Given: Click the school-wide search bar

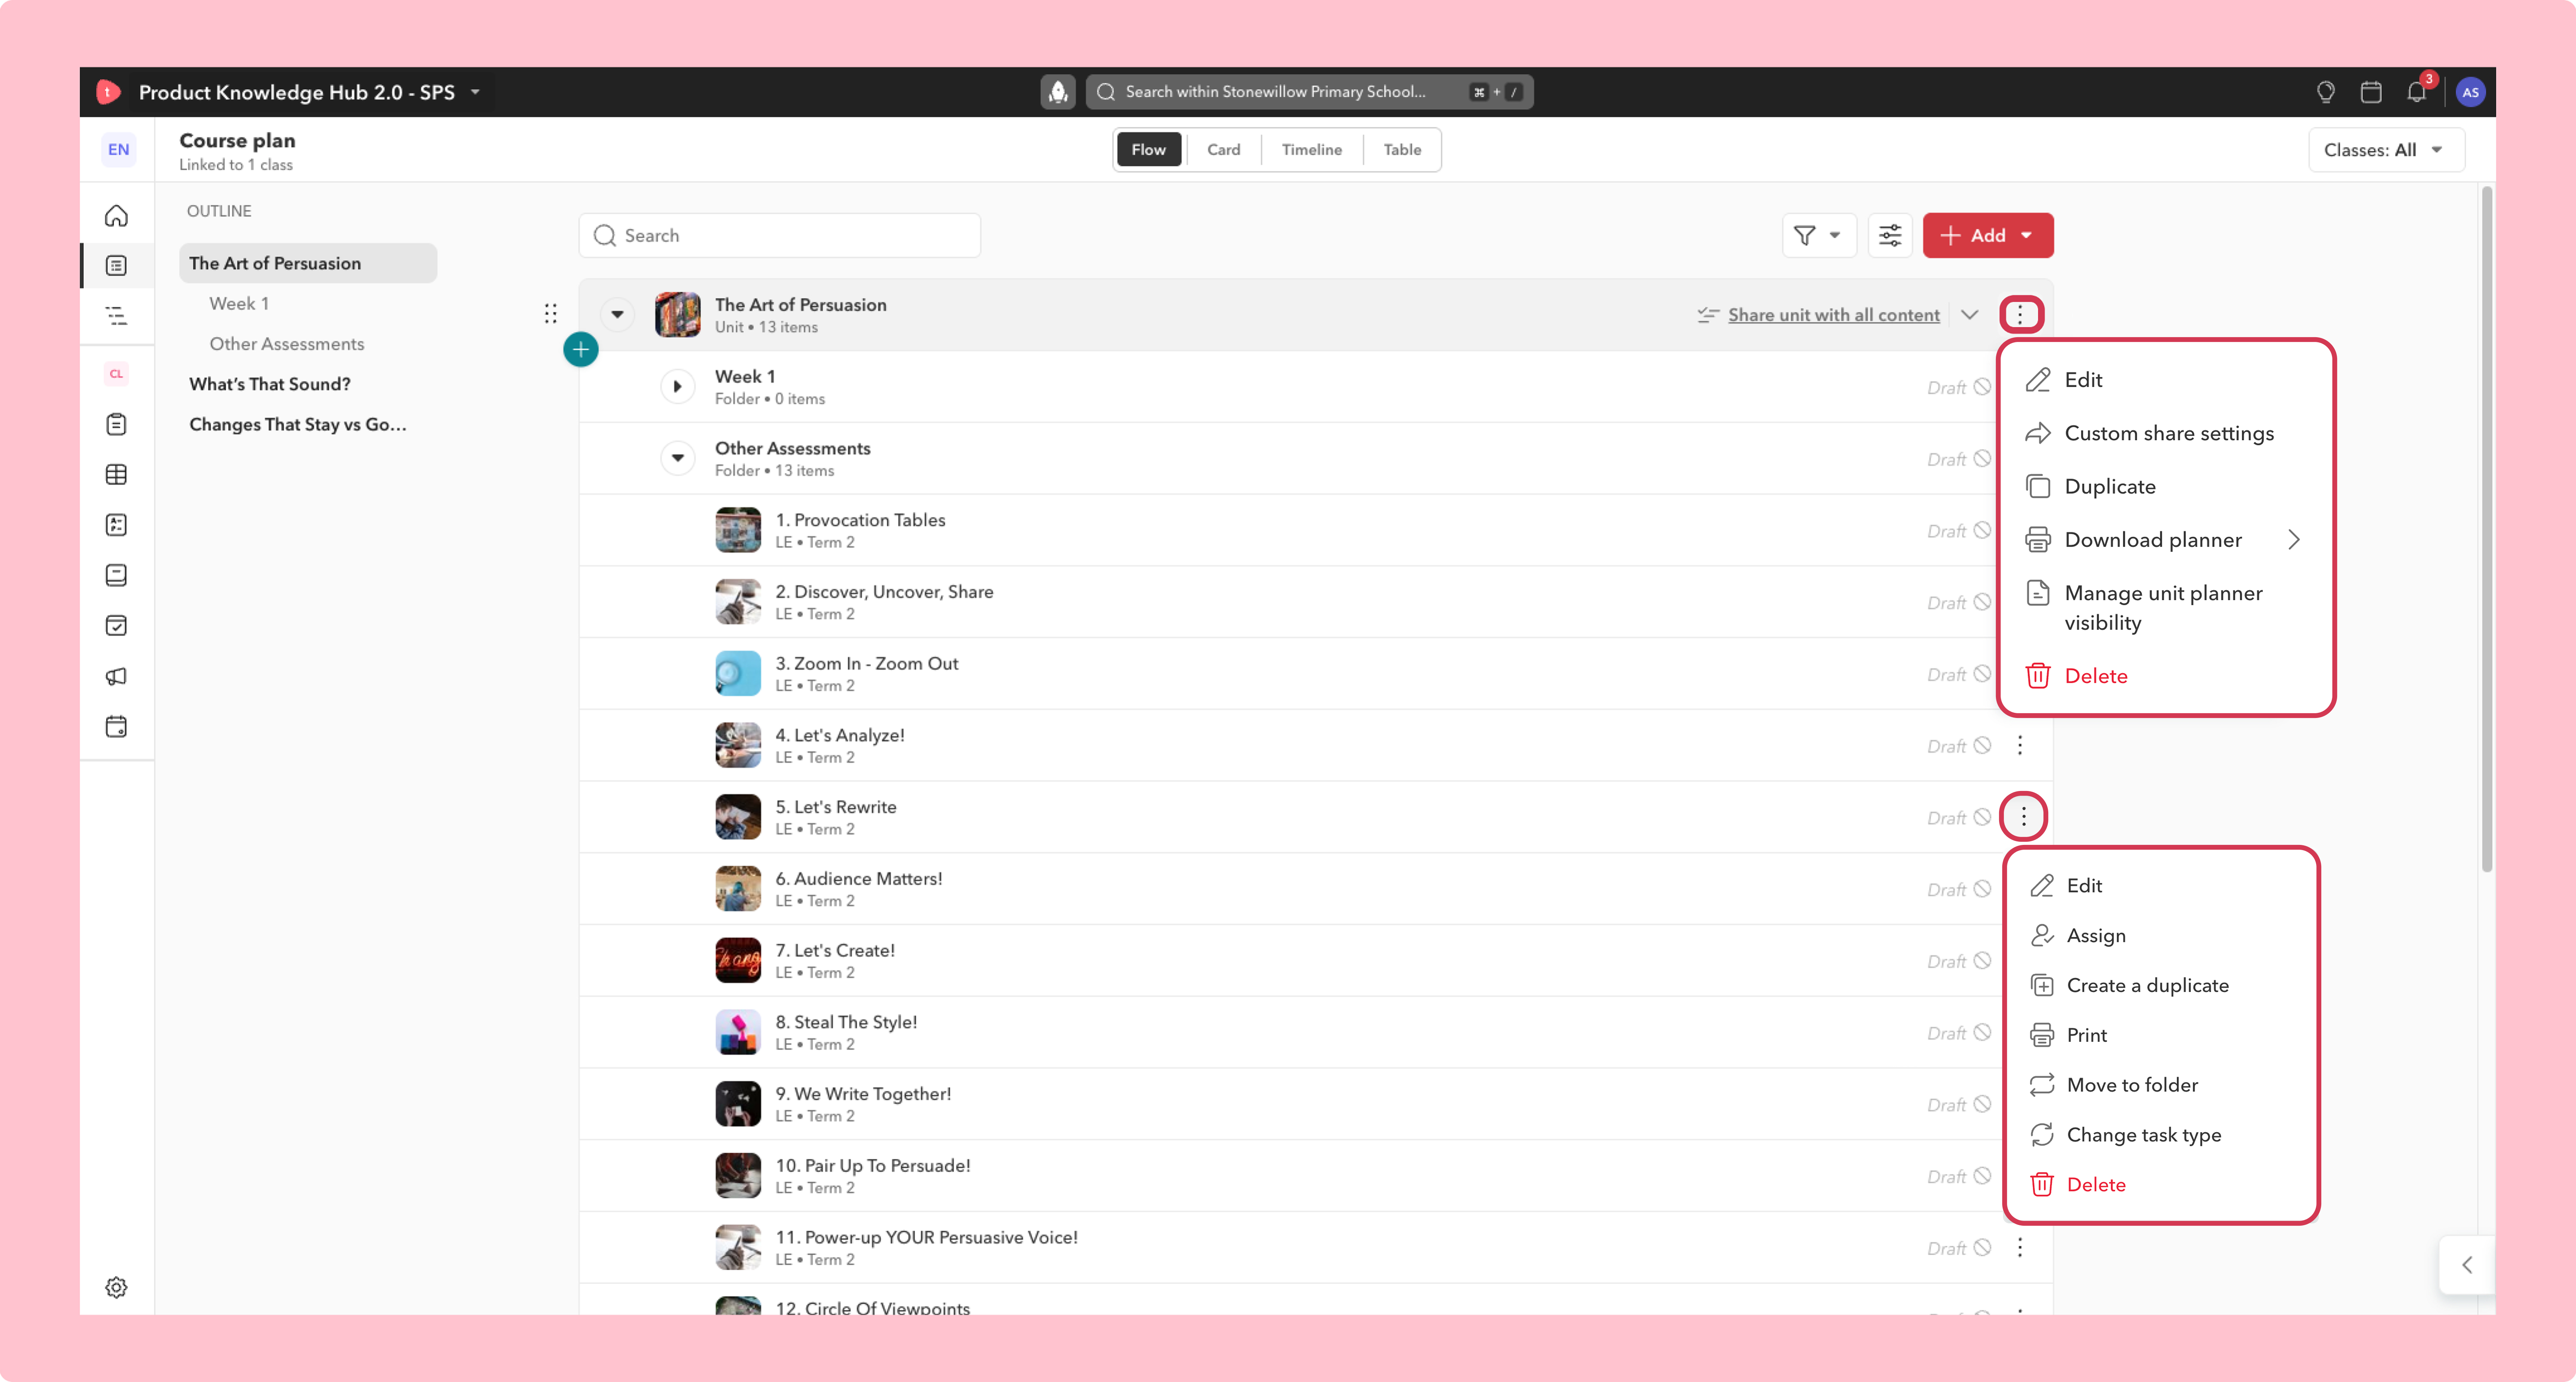Looking at the screenshot, I should (1309, 92).
